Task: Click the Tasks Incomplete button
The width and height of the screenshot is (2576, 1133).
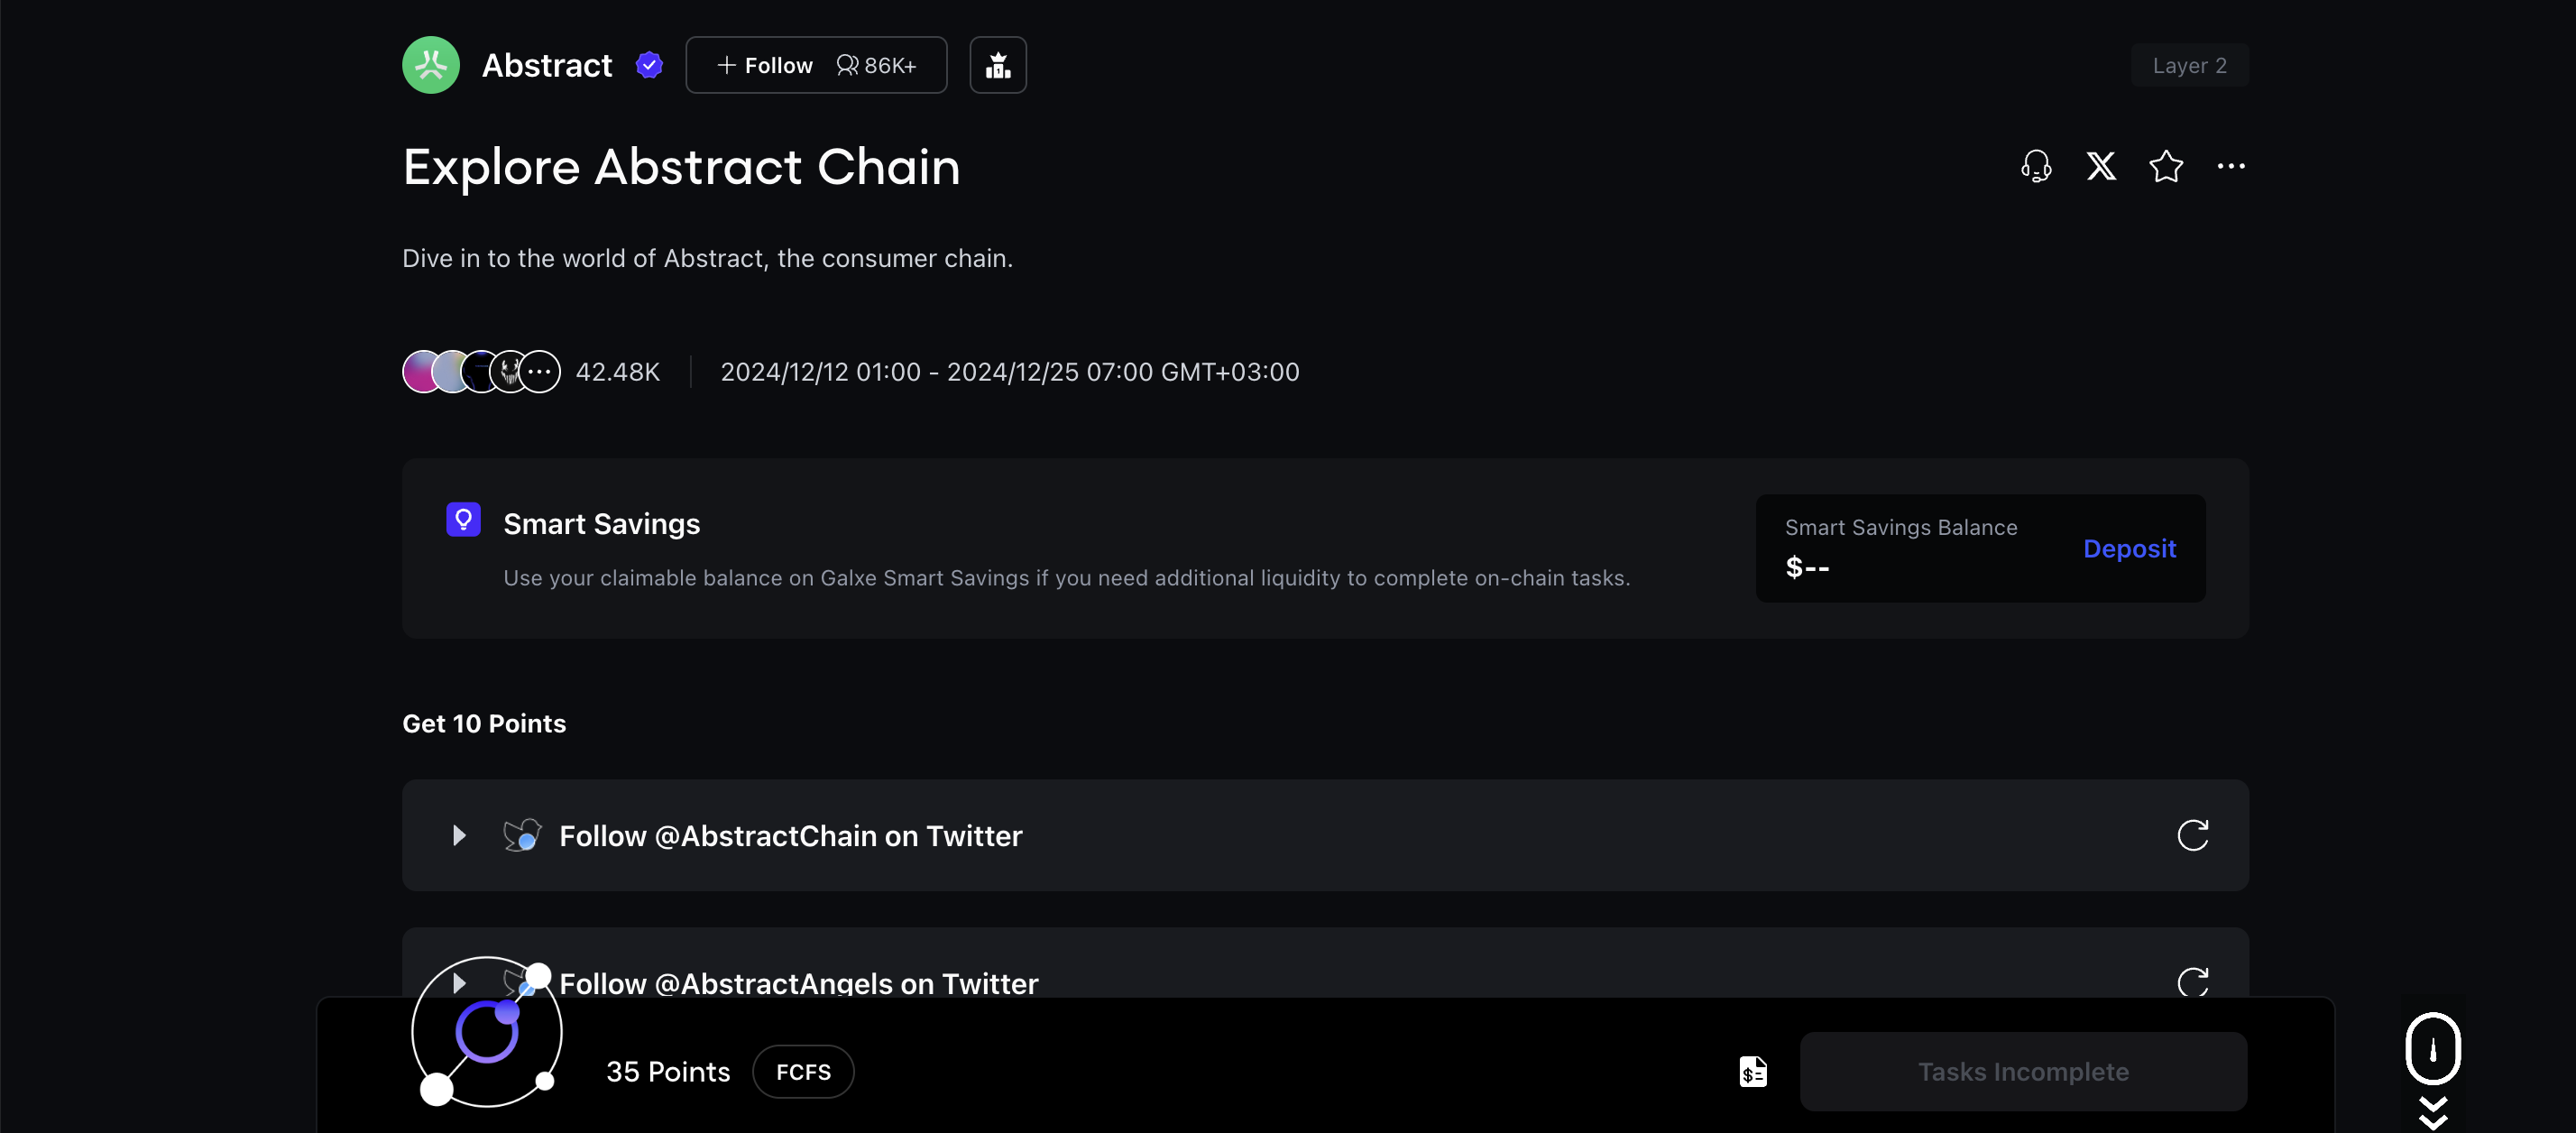Action: click(x=2023, y=1072)
